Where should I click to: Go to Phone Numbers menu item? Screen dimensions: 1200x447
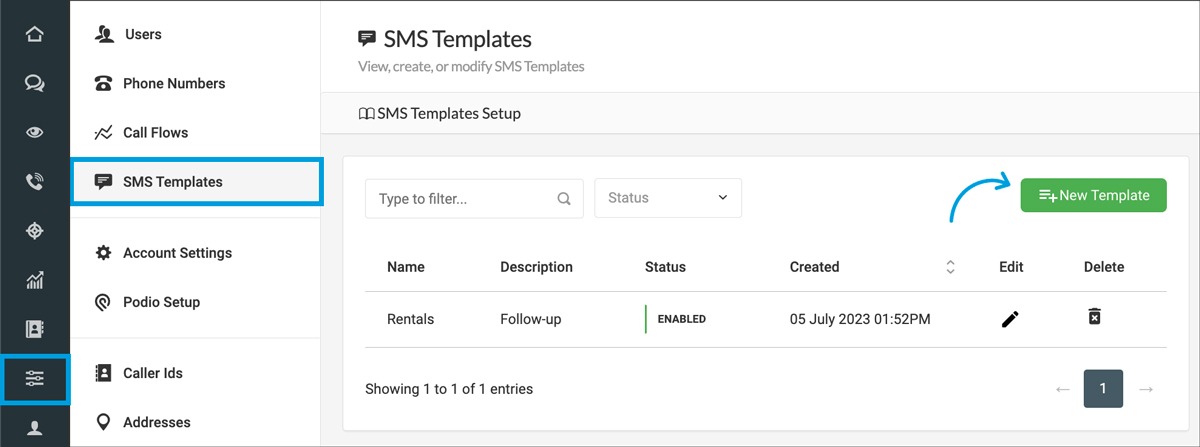tap(173, 83)
